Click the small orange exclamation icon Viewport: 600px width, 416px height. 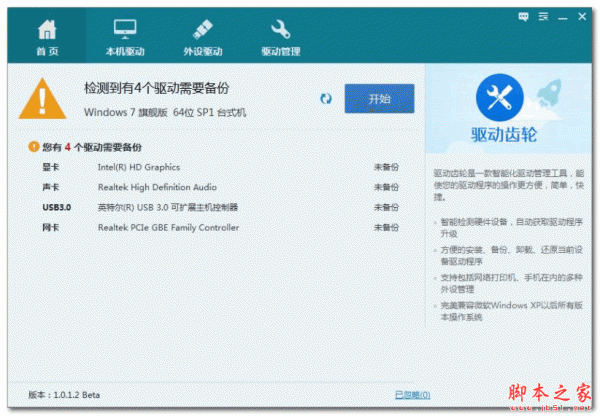pos(34,147)
